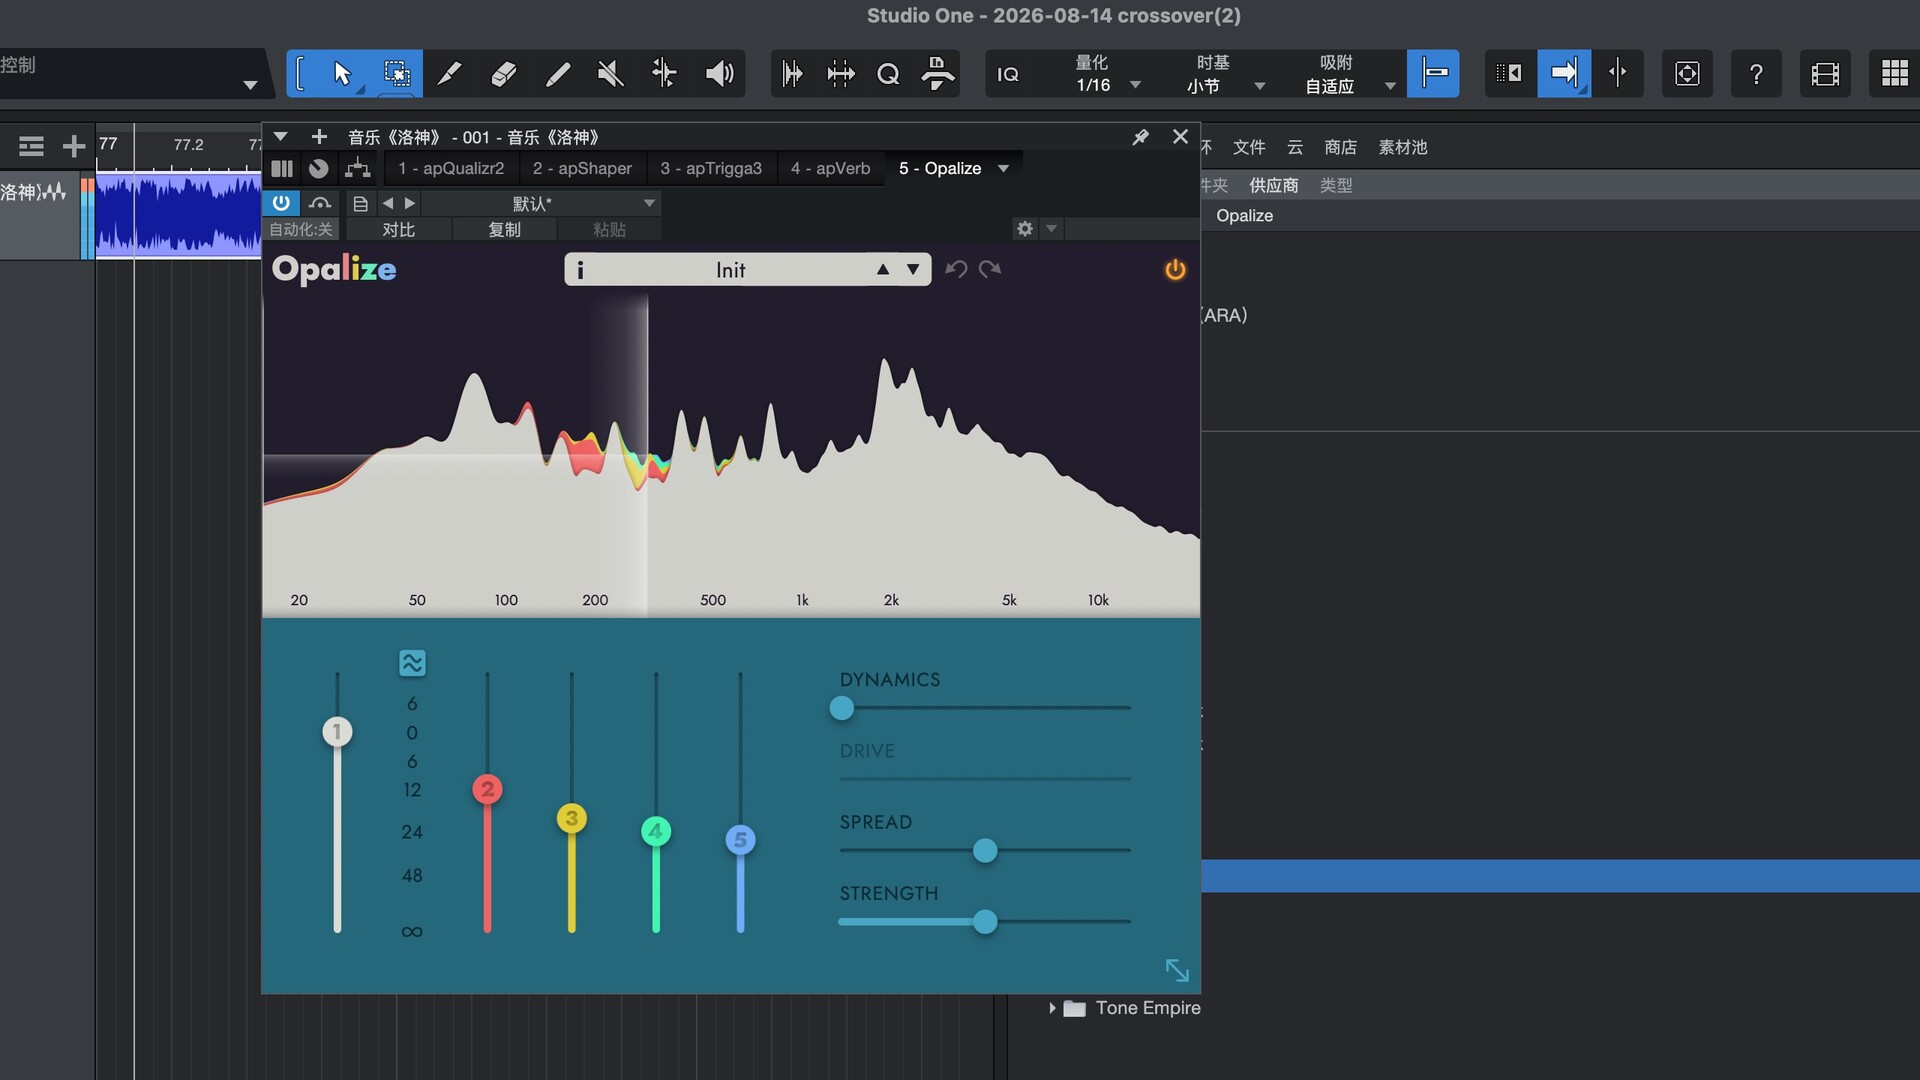Toggle the Opalize orange power button
This screenshot has width=1920, height=1080.
tap(1175, 269)
